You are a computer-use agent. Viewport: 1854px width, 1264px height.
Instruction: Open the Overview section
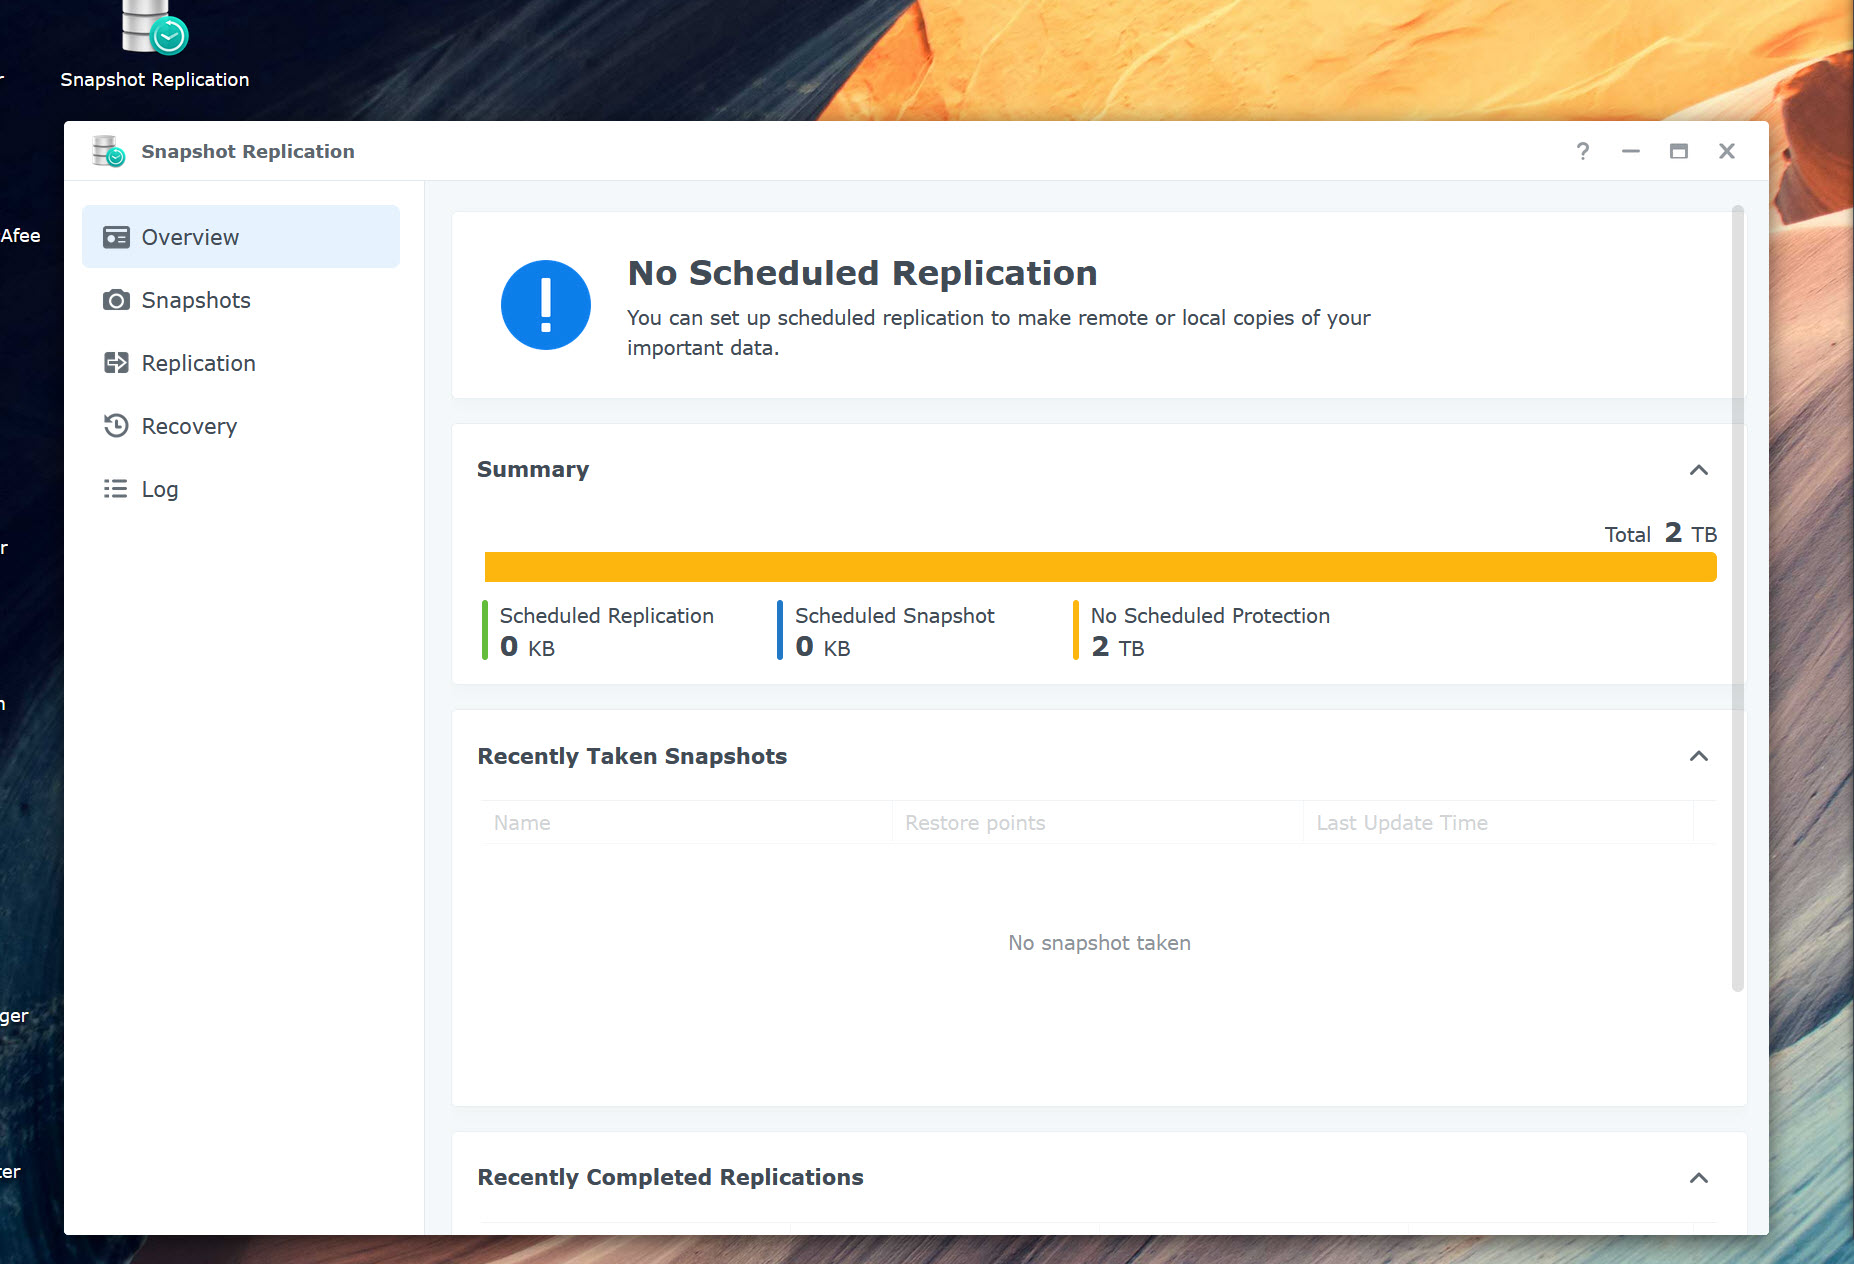pyautogui.click(x=240, y=237)
